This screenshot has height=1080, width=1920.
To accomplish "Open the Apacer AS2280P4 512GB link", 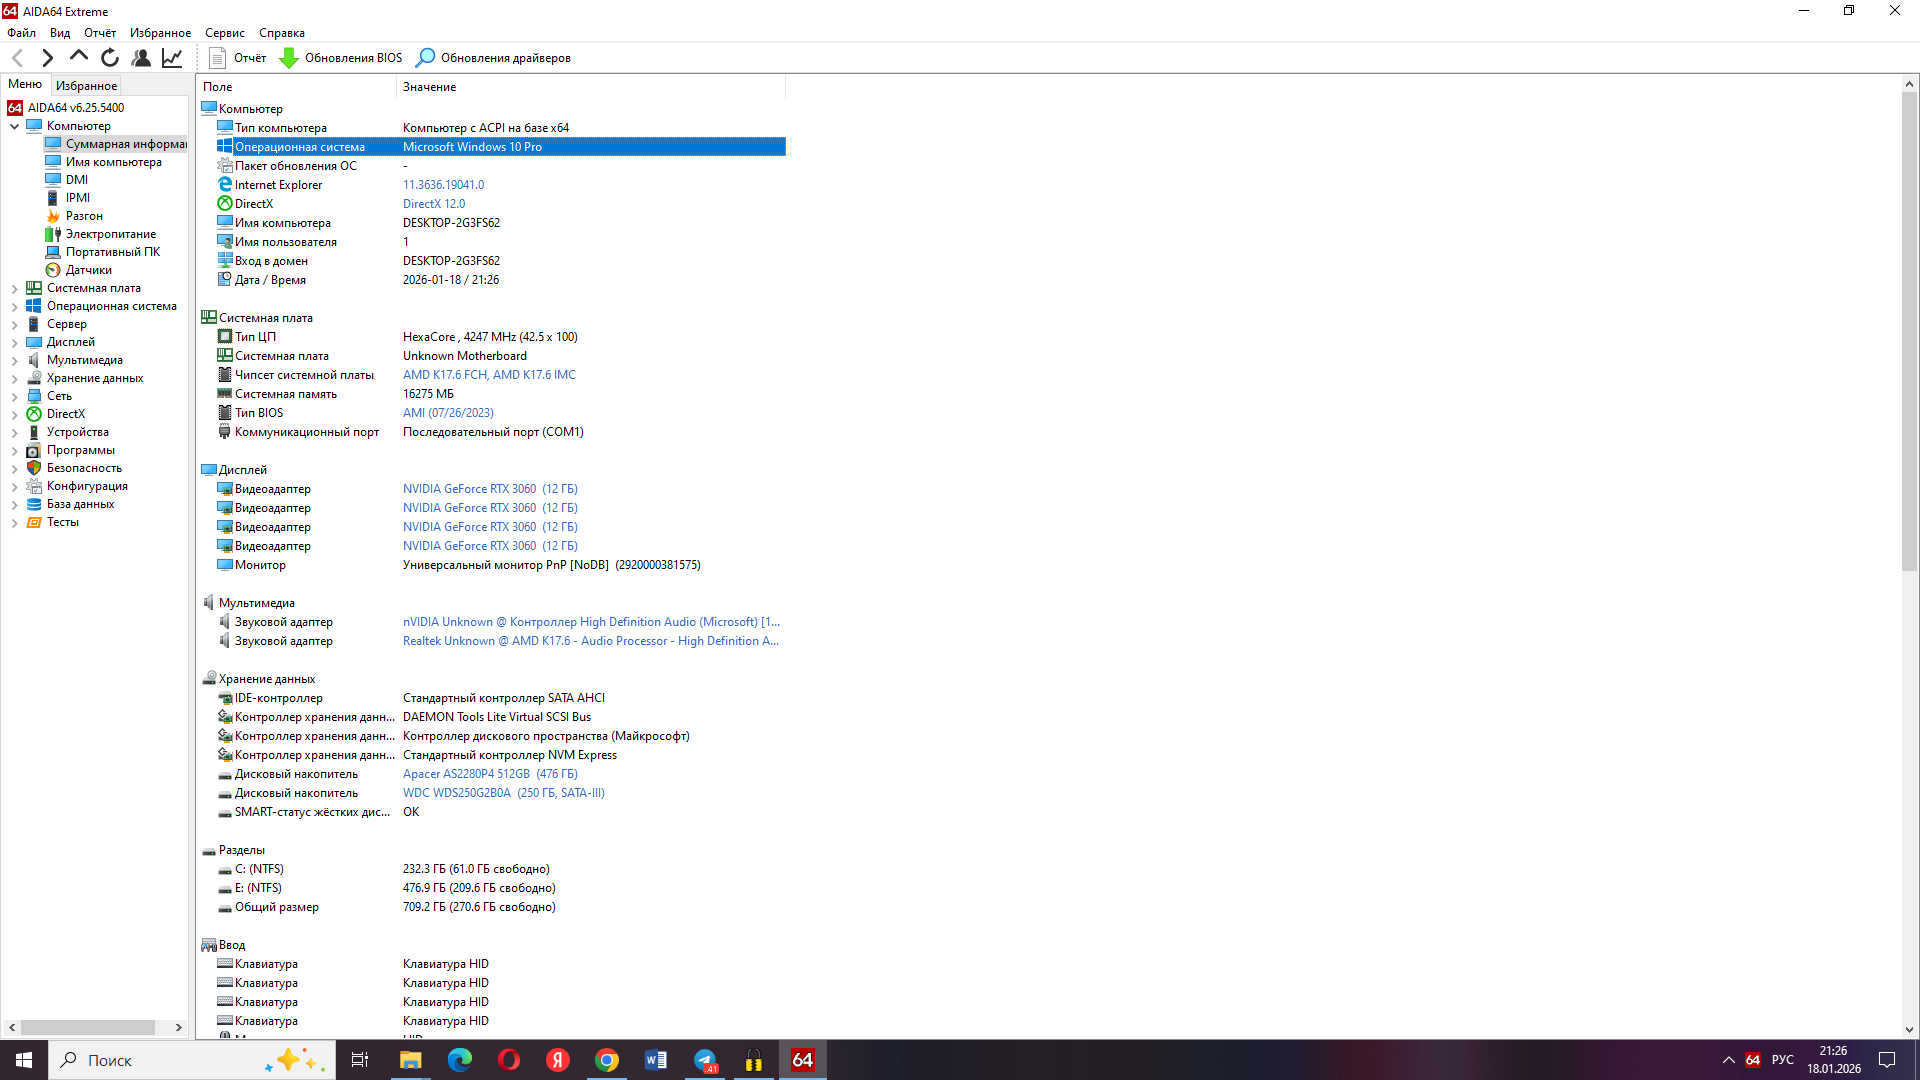I will (490, 774).
